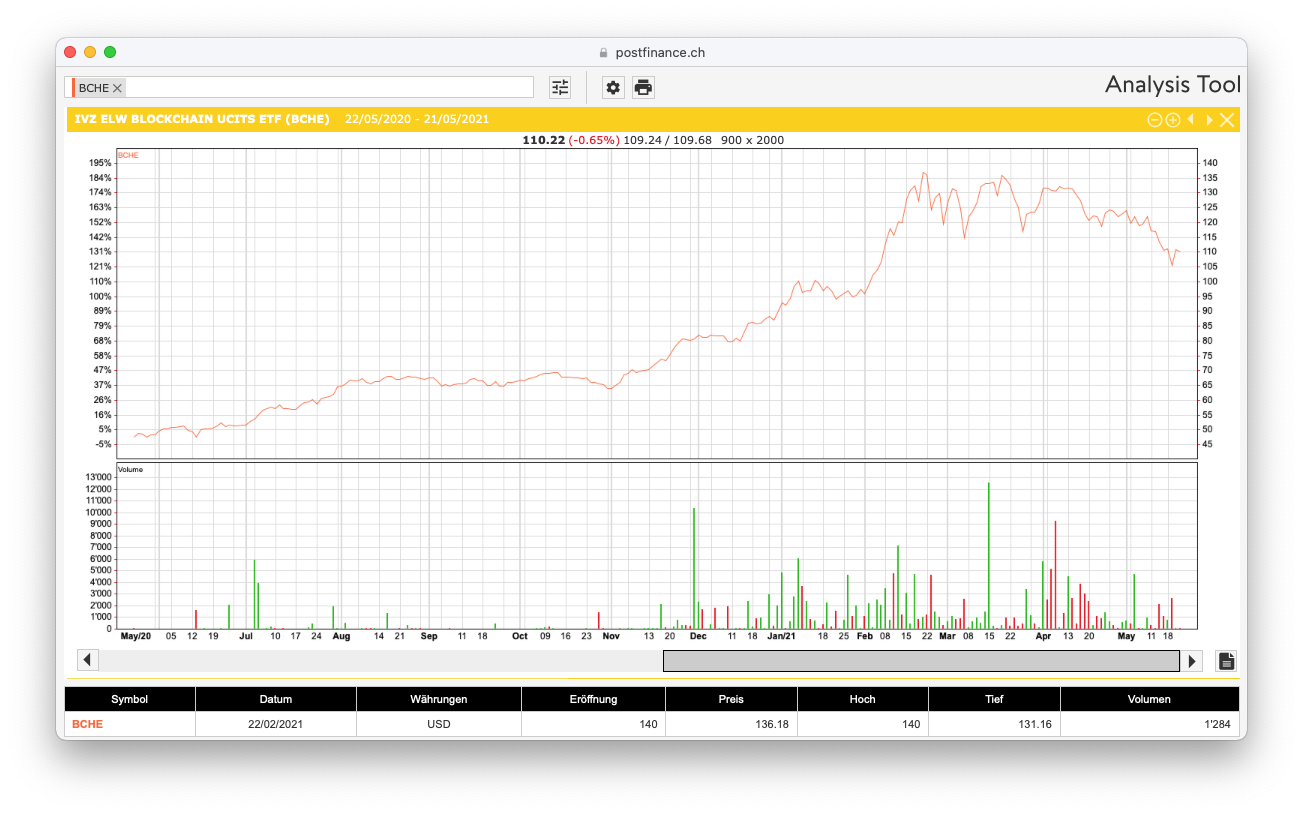Click inside the symbol search input field
The width and height of the screenshot is (1303, 814).
[x=330, y=88]
